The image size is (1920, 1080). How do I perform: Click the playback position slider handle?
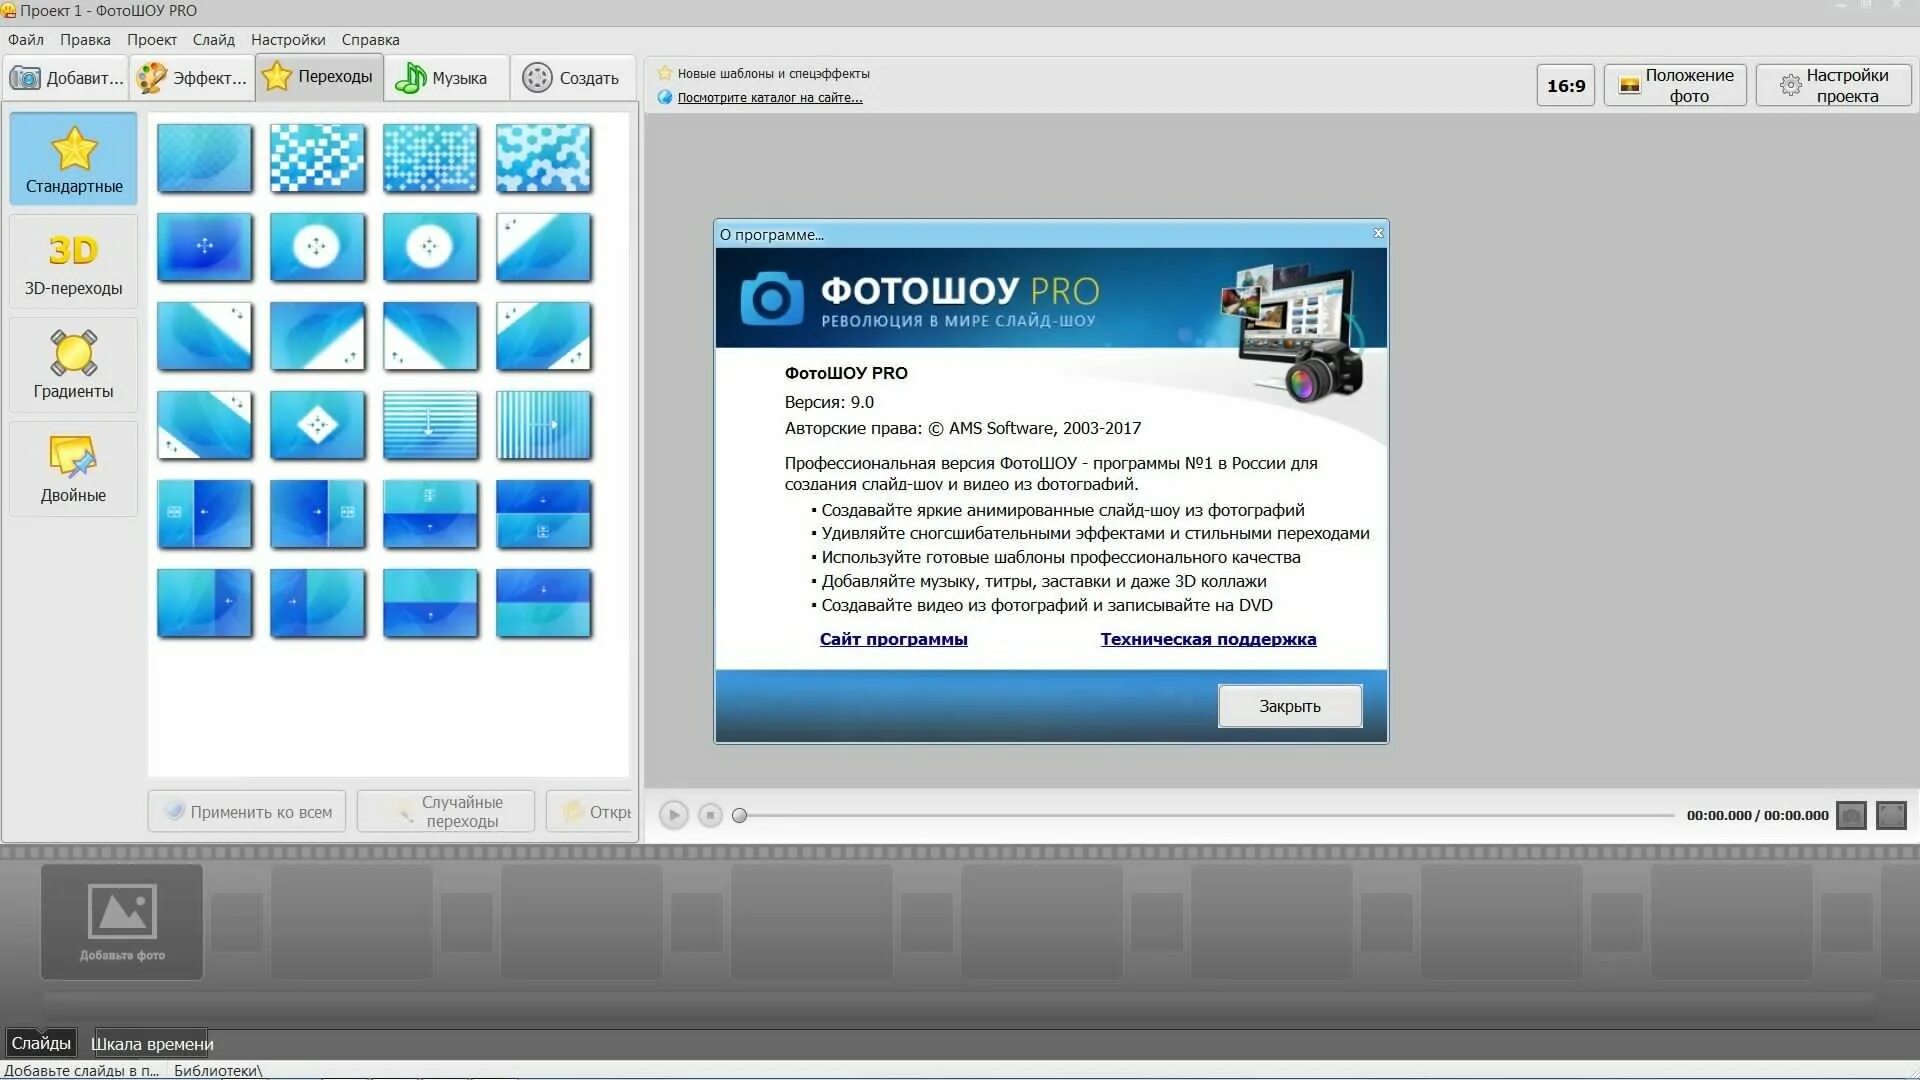(740, 816)
